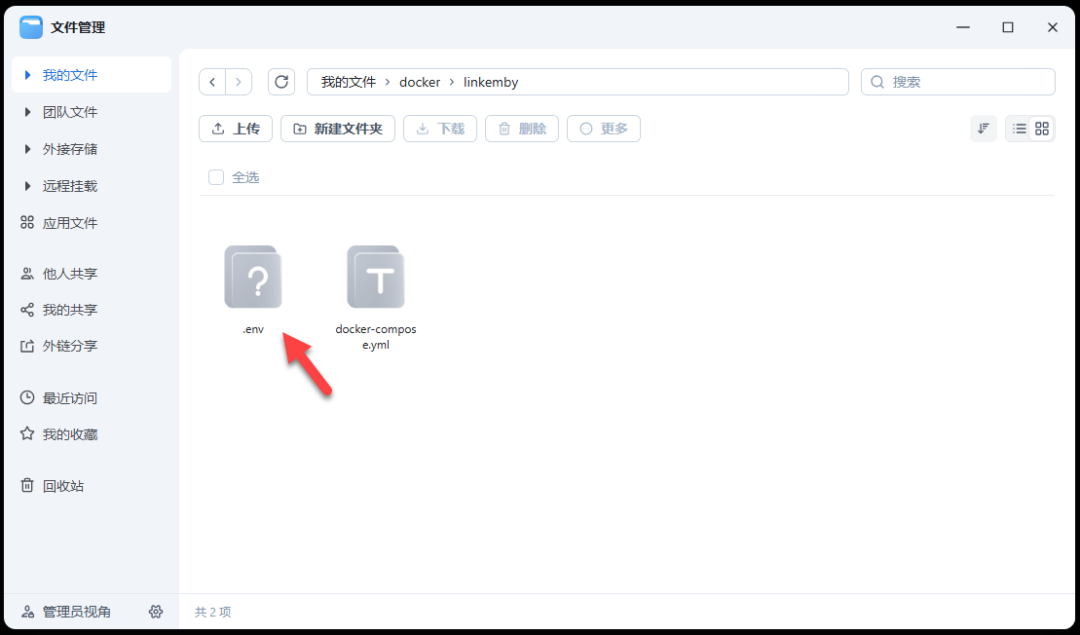The width and height of the screenshot is (1080, 635).
Task: Click the sort order icon
Action: tap(982, 128)
